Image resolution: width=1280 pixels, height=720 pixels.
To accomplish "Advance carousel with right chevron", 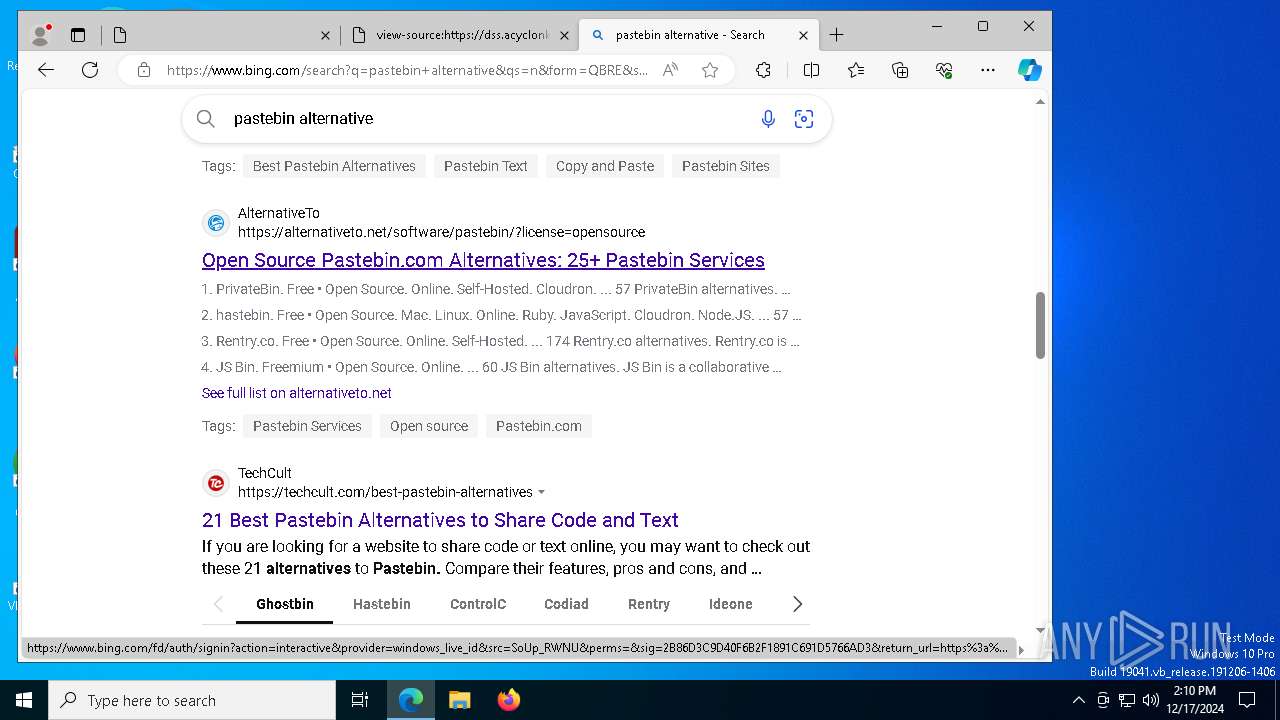I will point(797,604).
